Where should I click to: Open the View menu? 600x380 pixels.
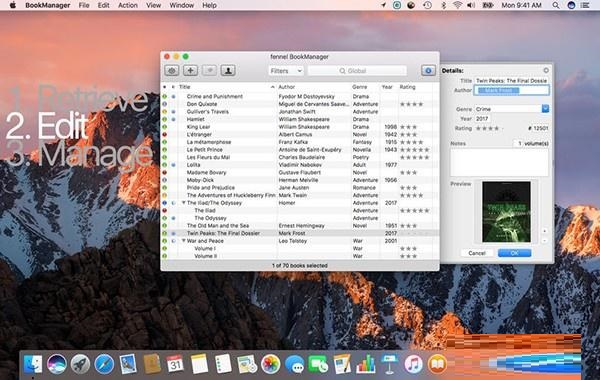coord(153,5)
